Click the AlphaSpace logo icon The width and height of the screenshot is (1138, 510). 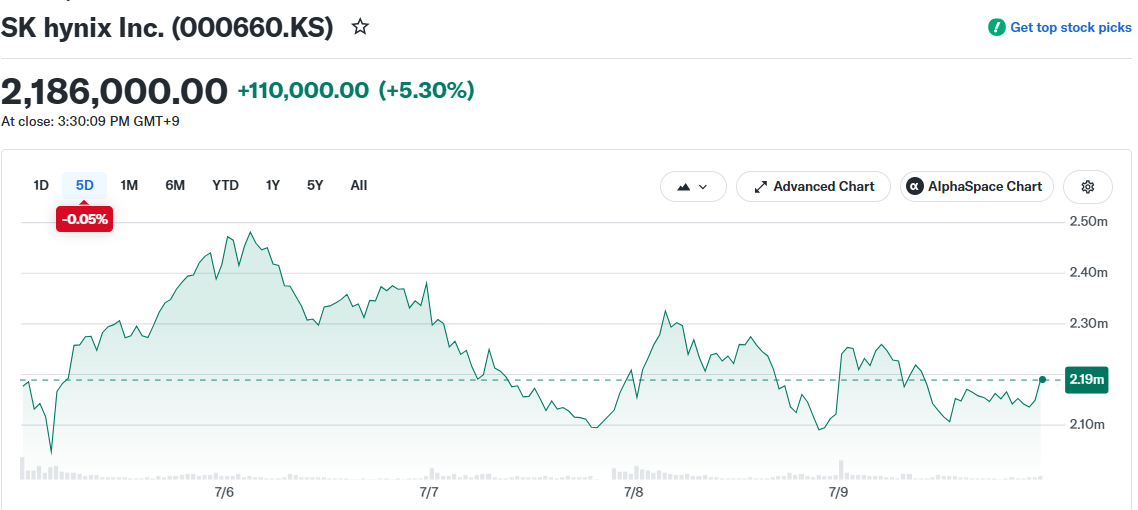[x=914, y=186]
